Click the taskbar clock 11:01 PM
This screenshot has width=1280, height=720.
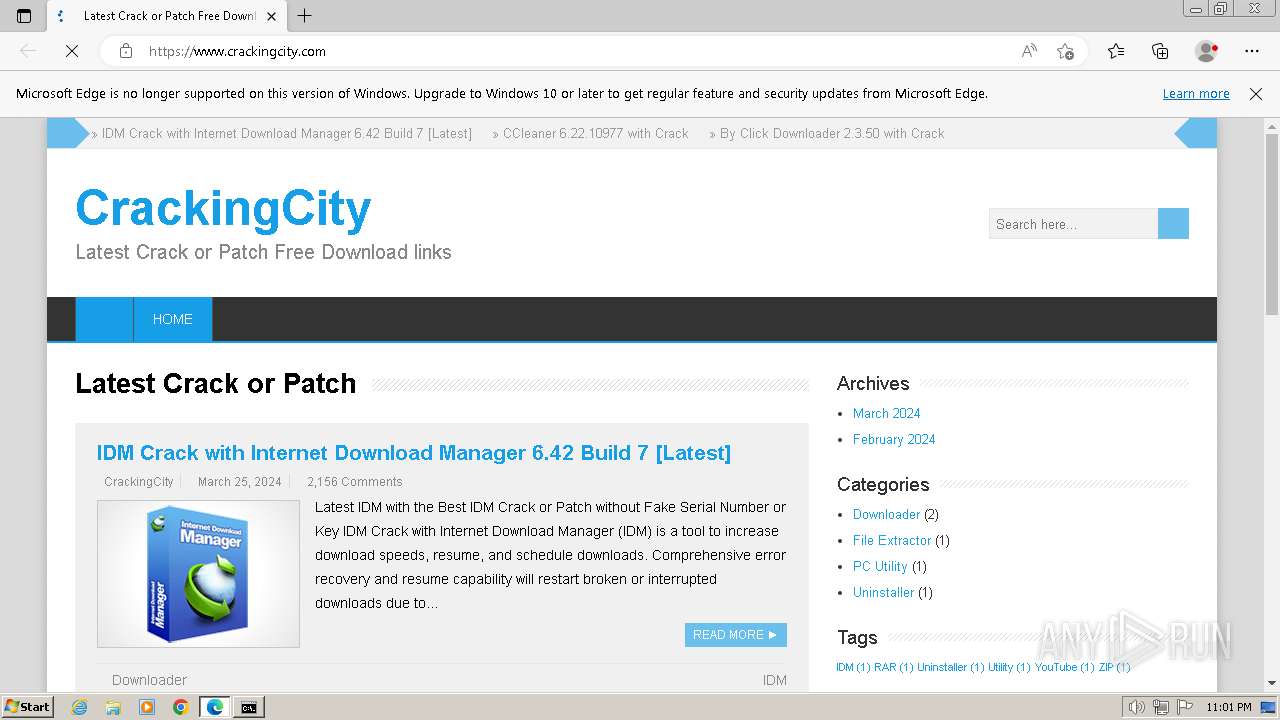point(1229,707)
